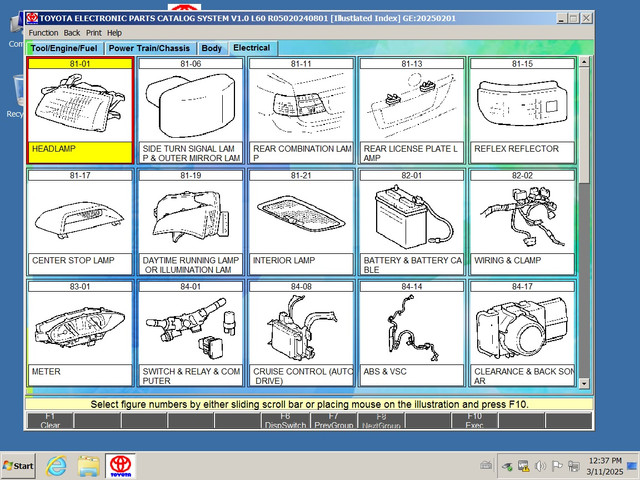Viewport: 640px width, 480px height.
Task: Click the security warning tray icon
Action: click(523, 466)
